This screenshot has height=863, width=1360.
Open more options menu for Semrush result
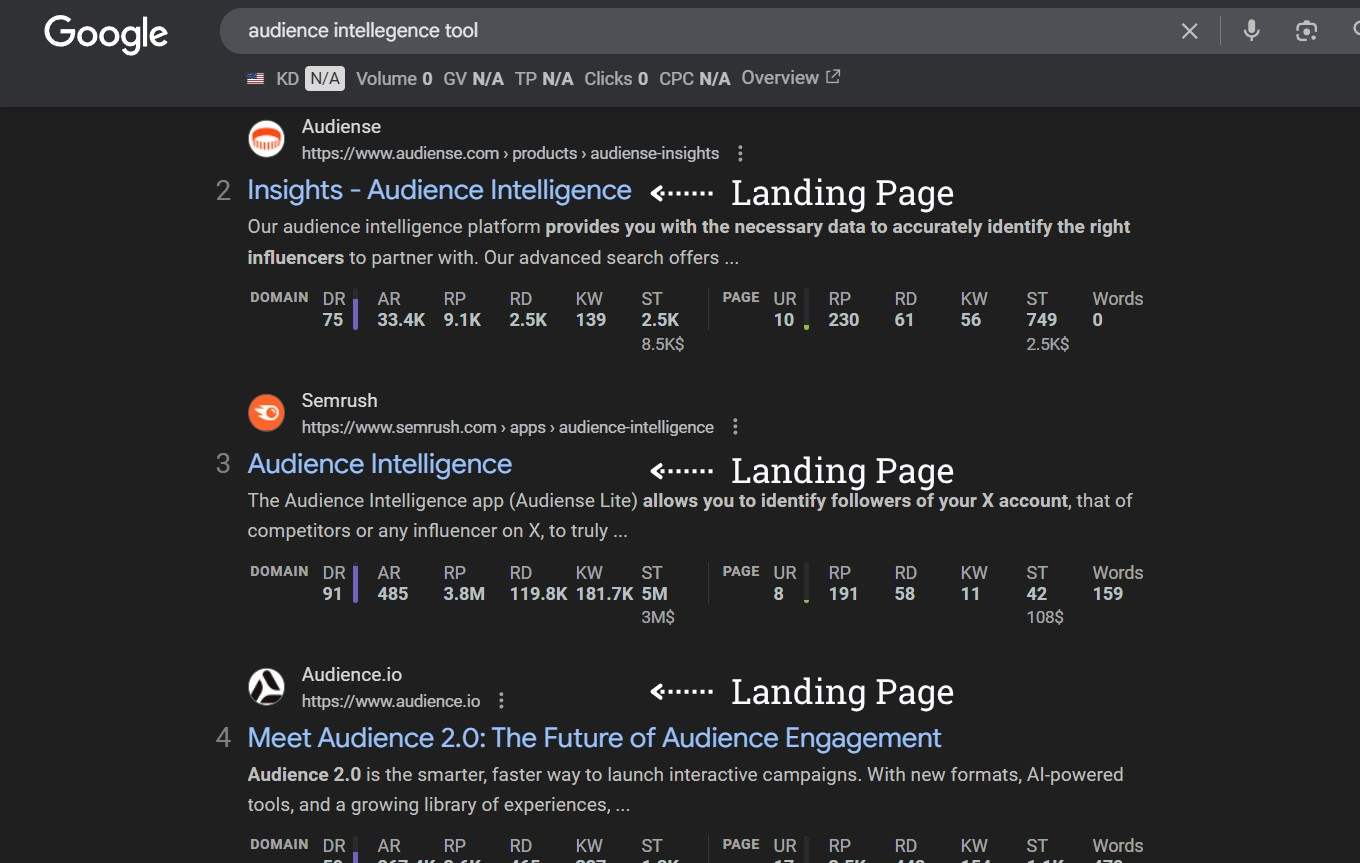735,427
